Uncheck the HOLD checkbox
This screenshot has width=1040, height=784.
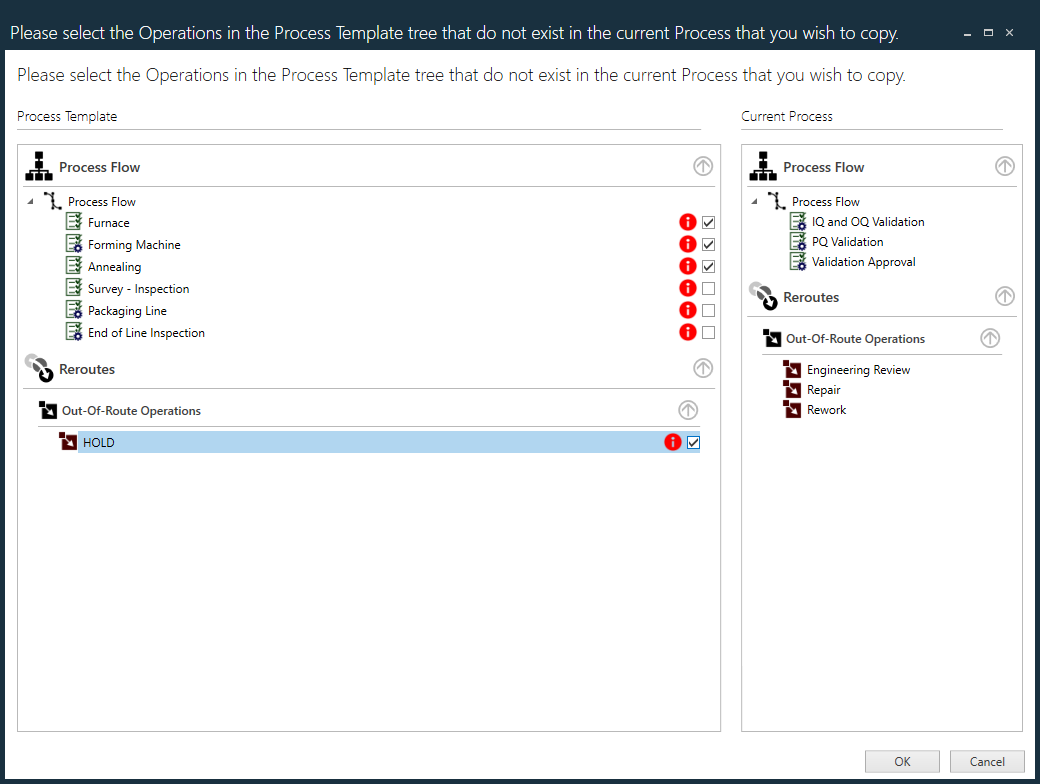click(x=693, y=441)
